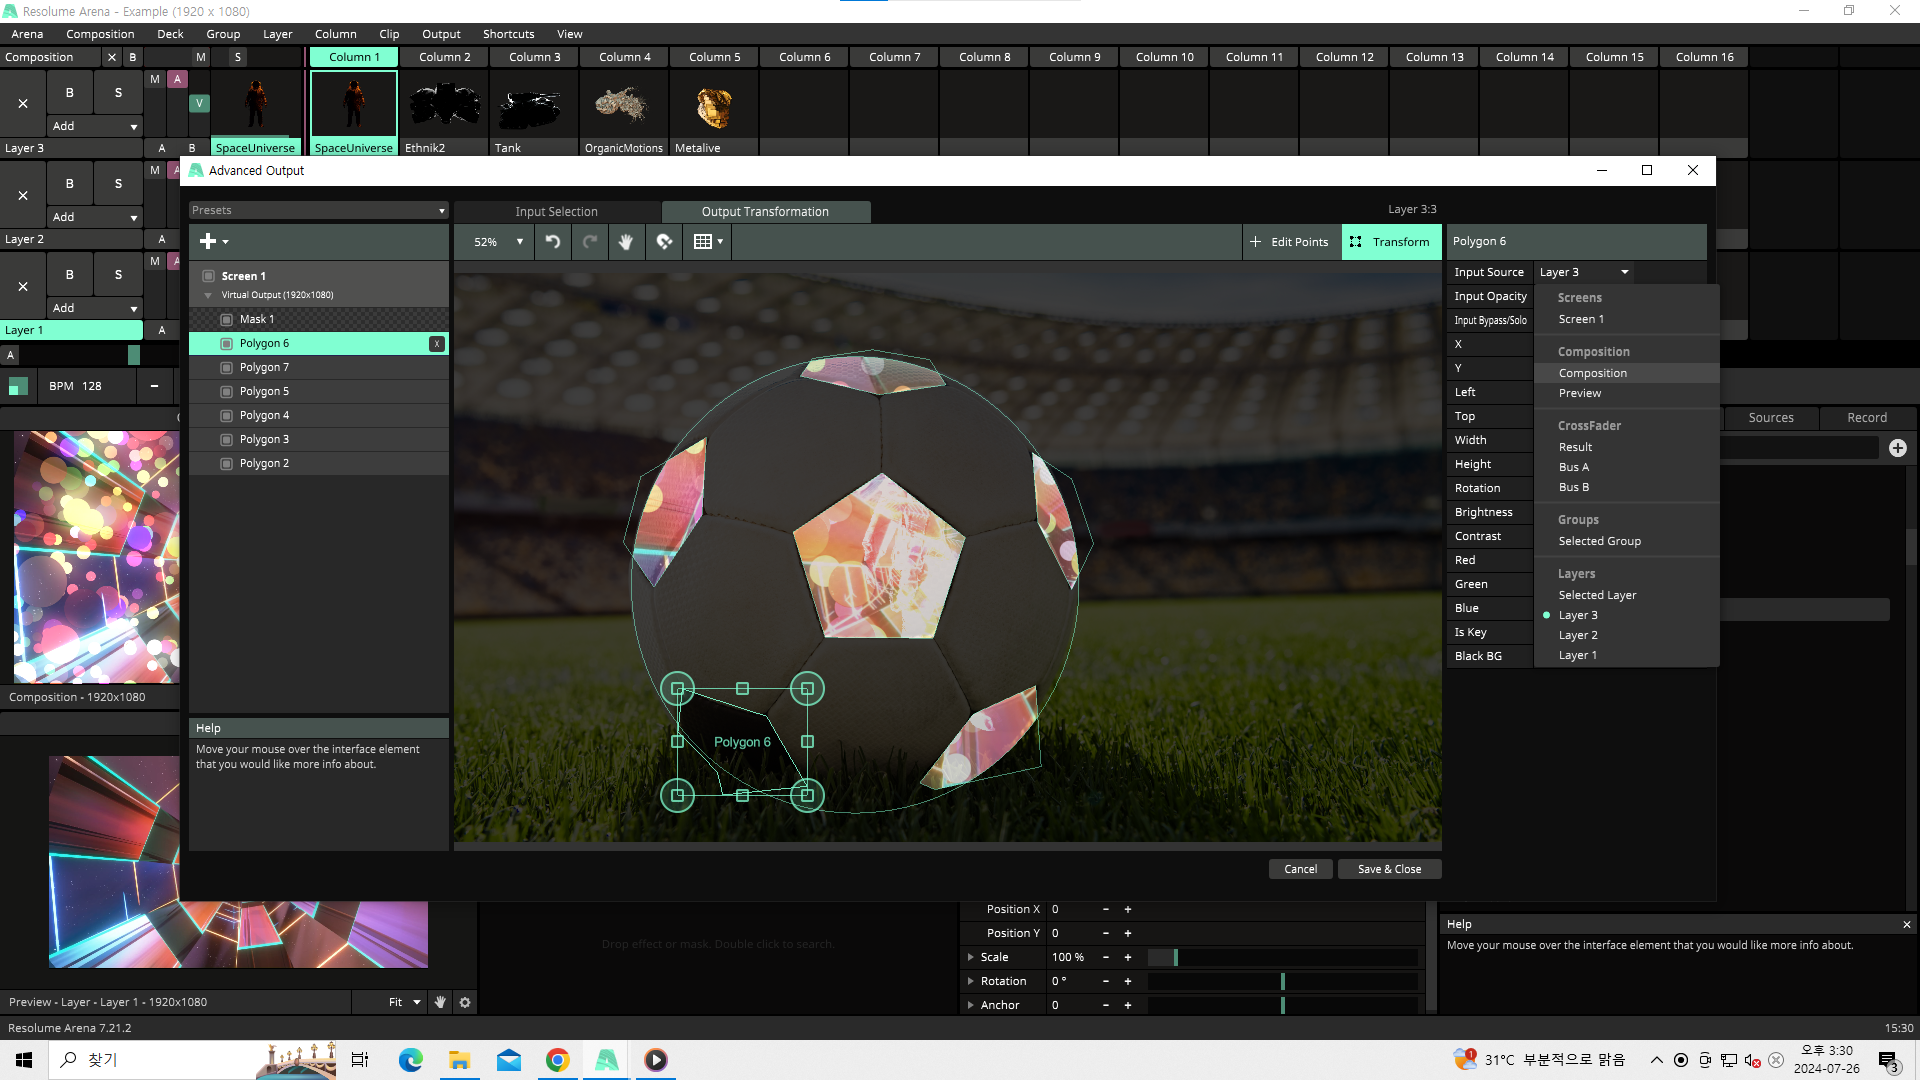The width and height of the screenshot is (1920, 1080).
Task: Select the hand pan tool
Action: [x=626, y=242]
